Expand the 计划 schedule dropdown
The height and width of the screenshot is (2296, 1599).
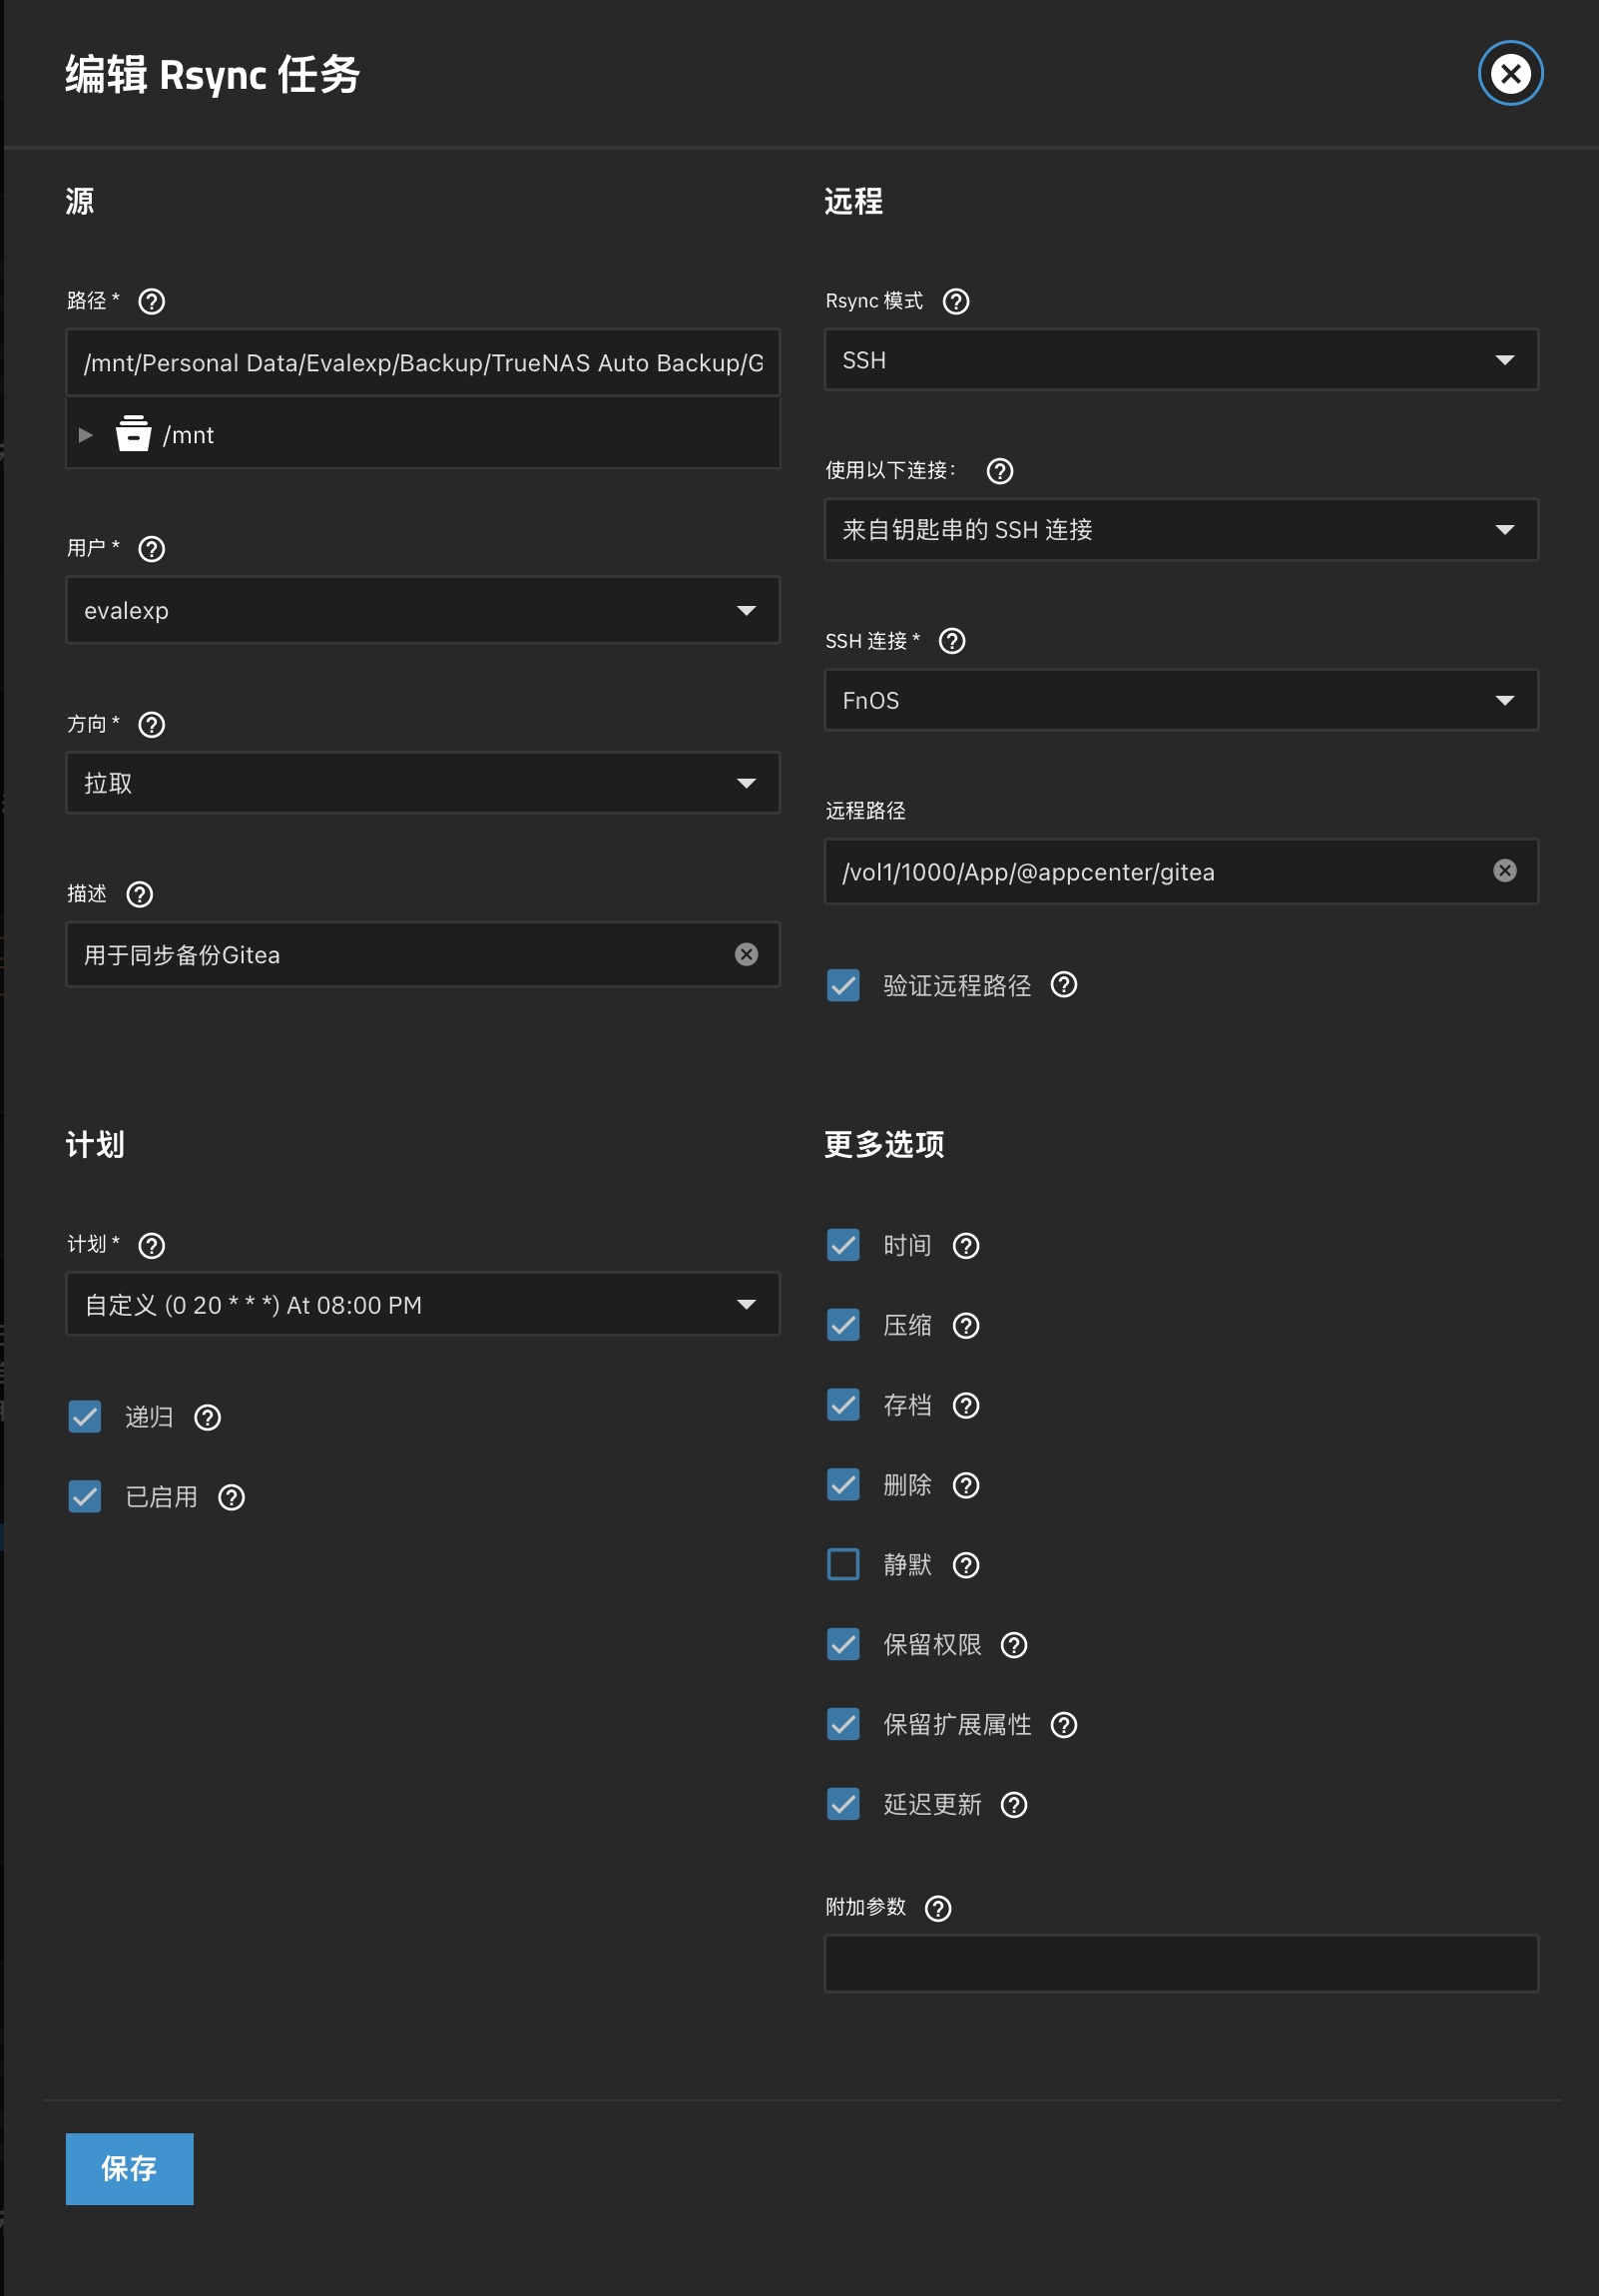click(x=422, y=1304)
